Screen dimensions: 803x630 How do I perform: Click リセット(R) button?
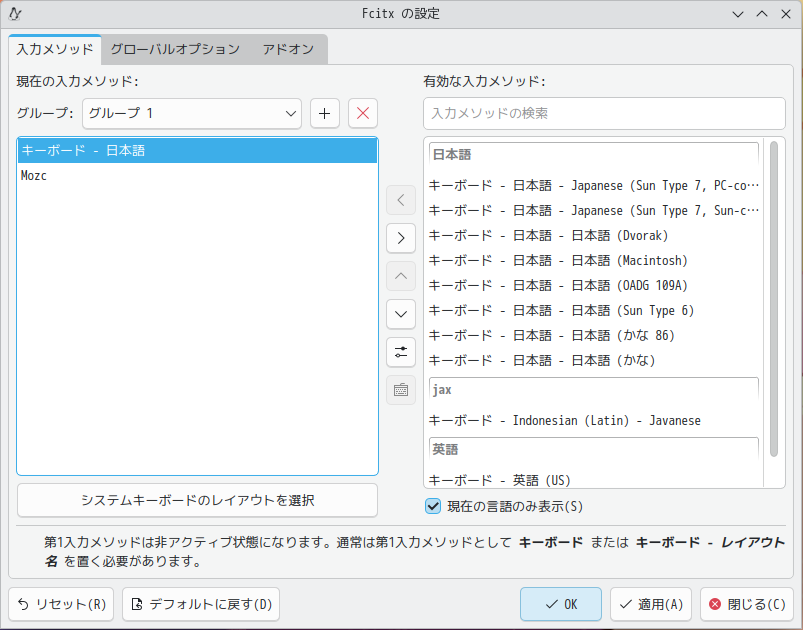61,604
